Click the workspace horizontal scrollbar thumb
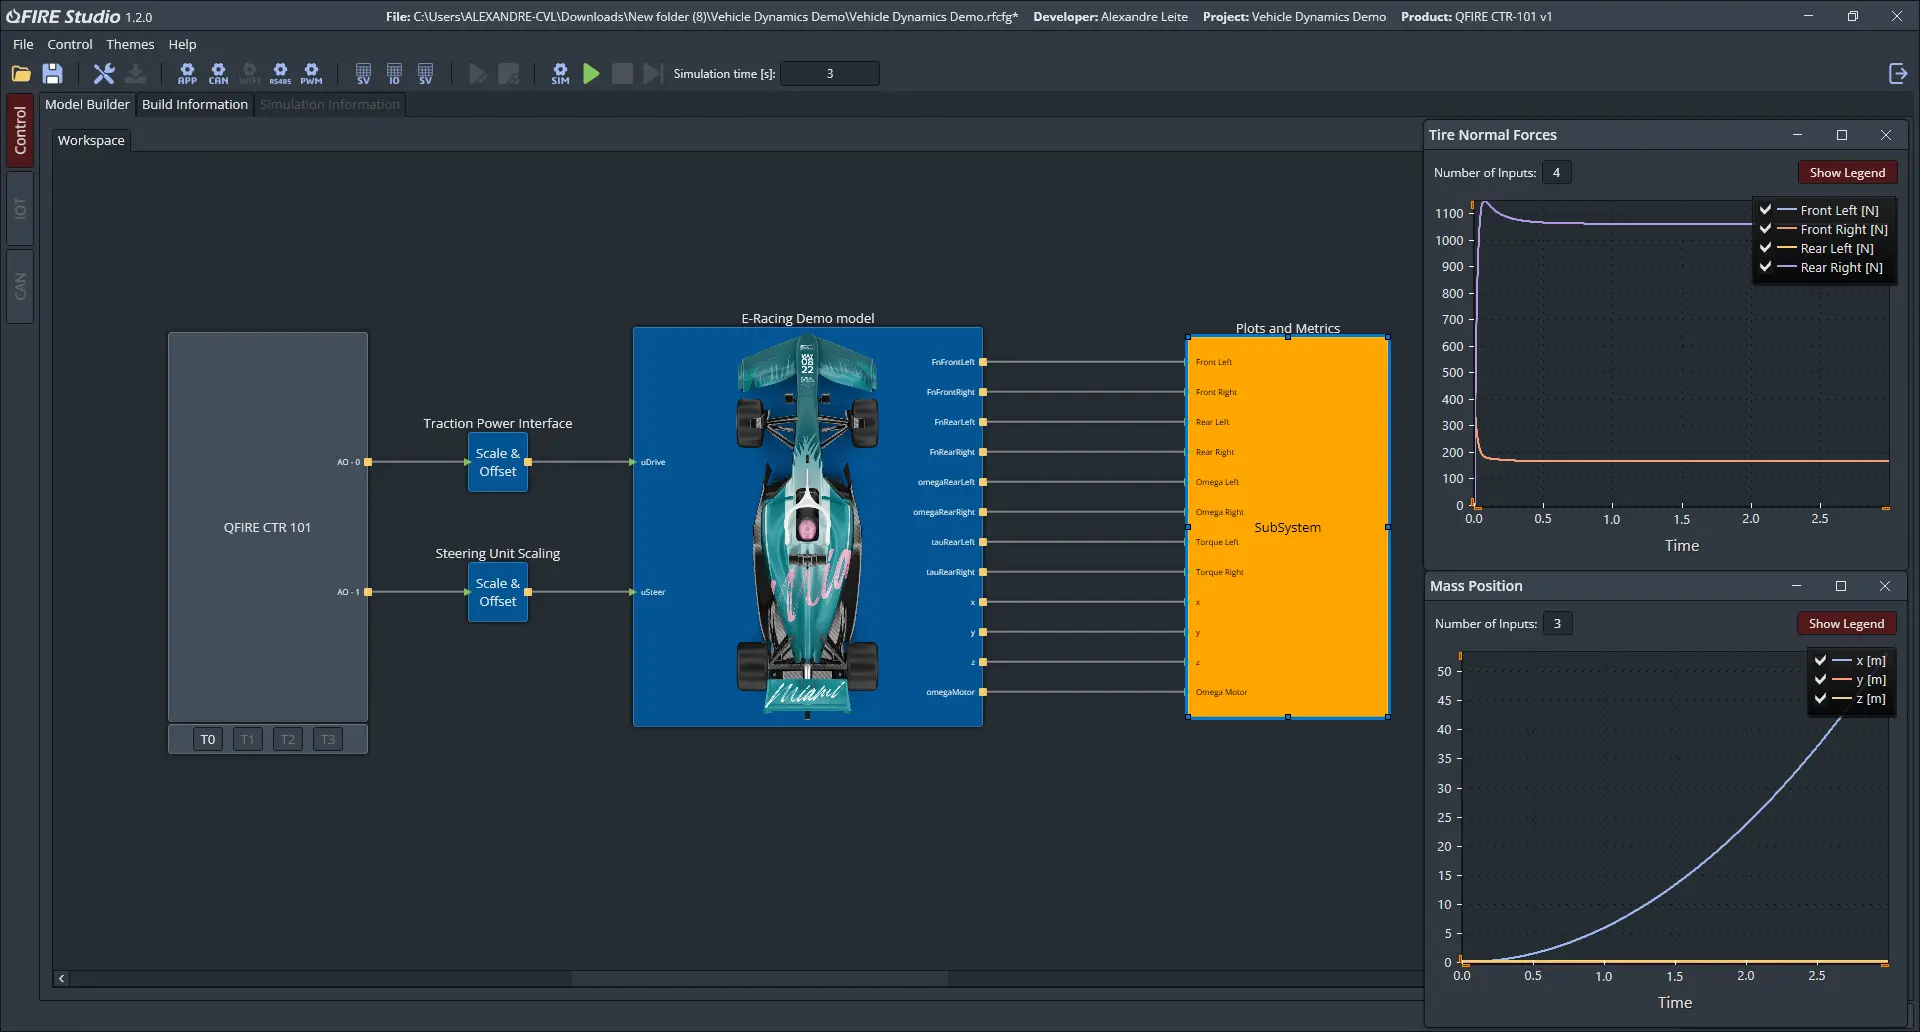This screenshot has height=1032, width=1920. click(x=760, y=978)
